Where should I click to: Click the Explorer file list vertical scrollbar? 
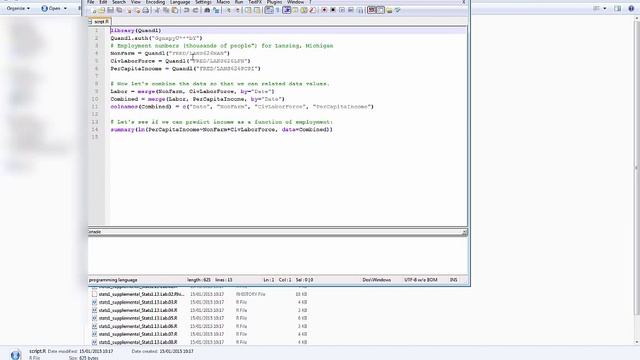[x=637, y=180]
